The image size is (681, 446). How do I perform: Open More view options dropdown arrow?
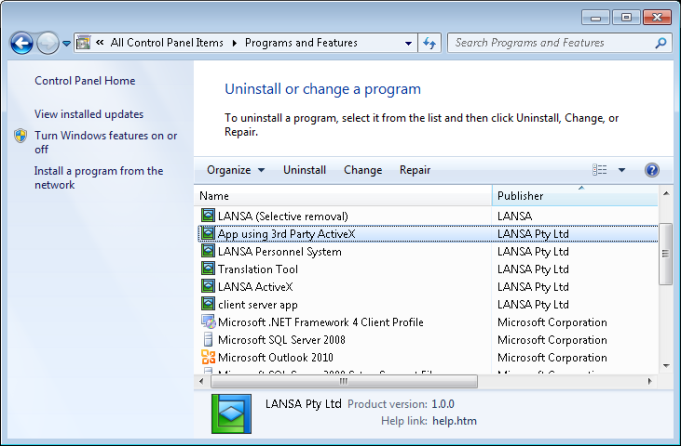coord(621,170)
